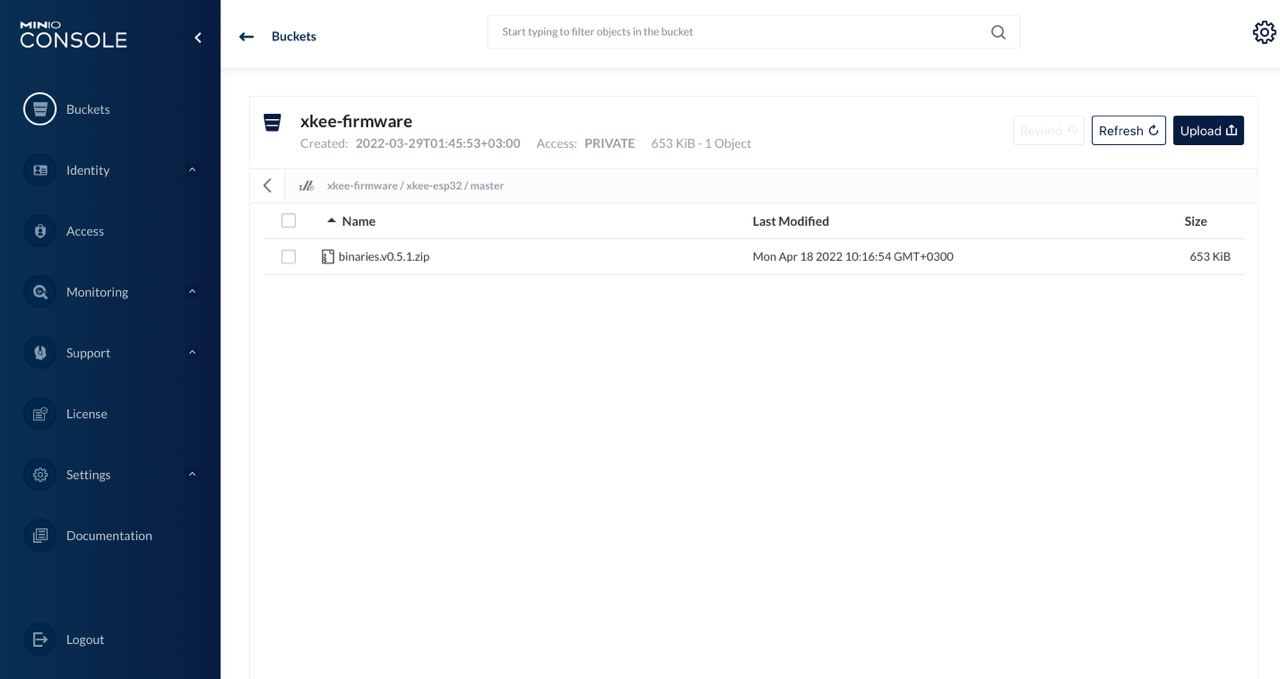This screenshot has width=1280, height=679.
Task: Sort by the Last Modified column header
Action: coord(790,221)
